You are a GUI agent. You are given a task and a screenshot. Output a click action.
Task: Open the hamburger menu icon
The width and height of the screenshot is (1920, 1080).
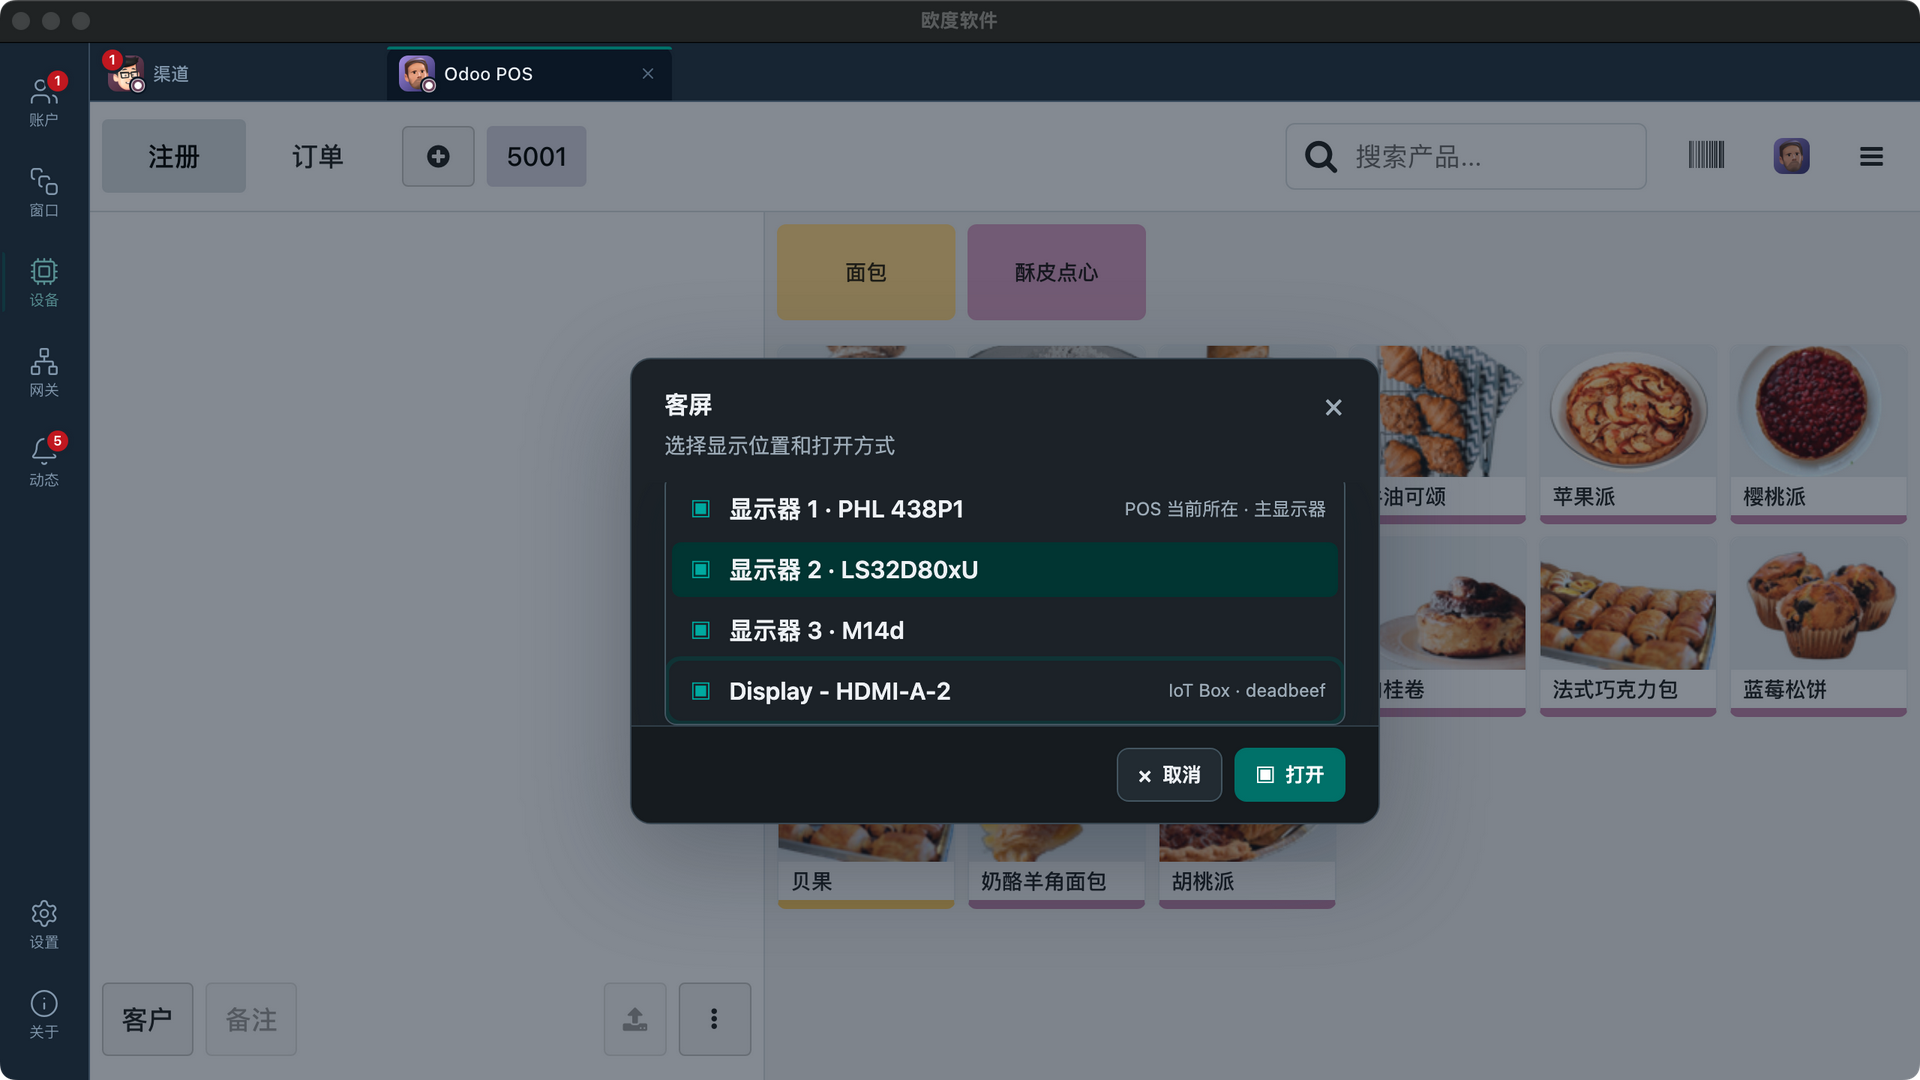click(1871, 156)
